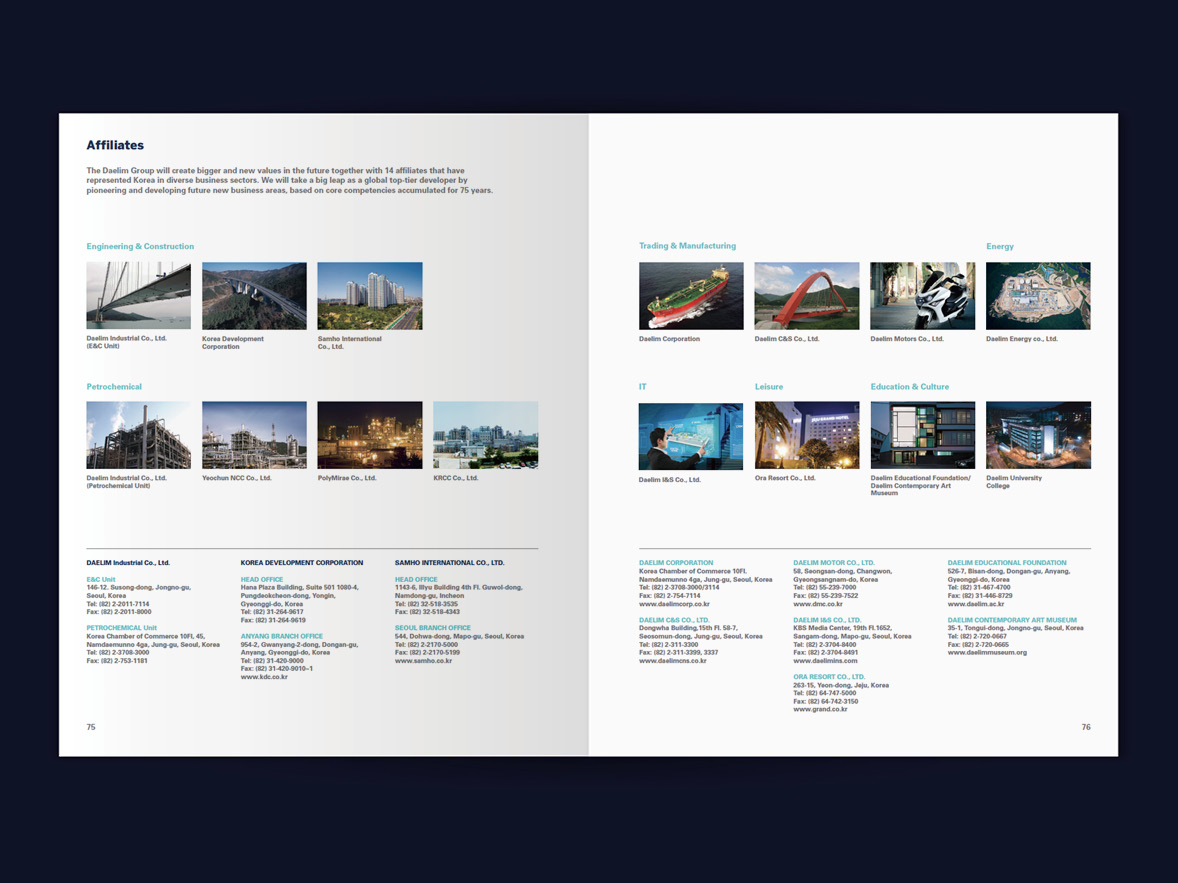Select the SAMHO INTERNATIONAL CO., LTD. contact heading
The height and width of the screenshot is (883, 1178).
449,563
